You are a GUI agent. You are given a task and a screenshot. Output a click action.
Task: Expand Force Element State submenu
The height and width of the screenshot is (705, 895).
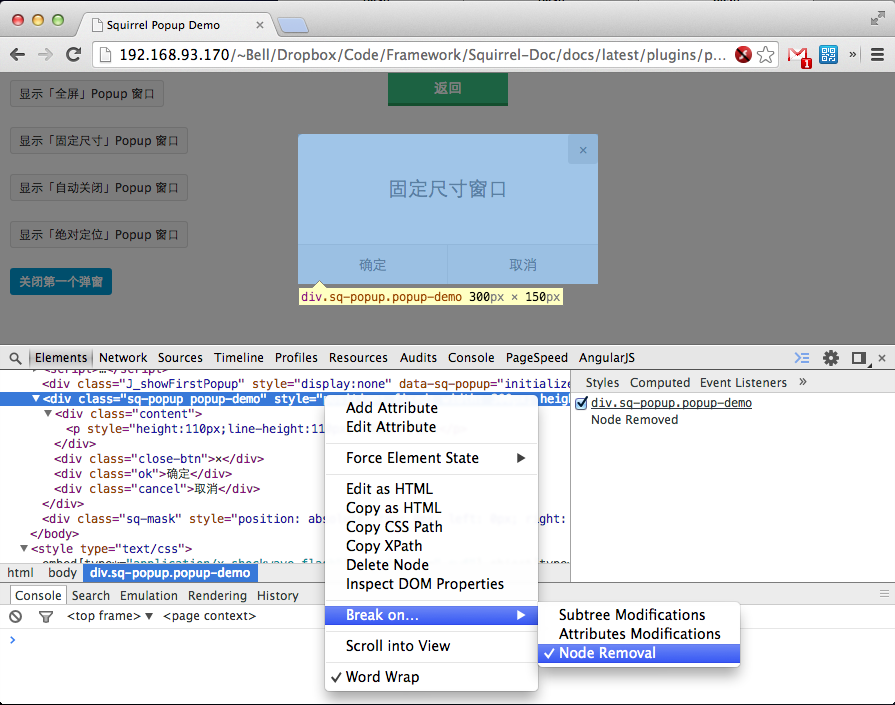(x=431, y=458)
